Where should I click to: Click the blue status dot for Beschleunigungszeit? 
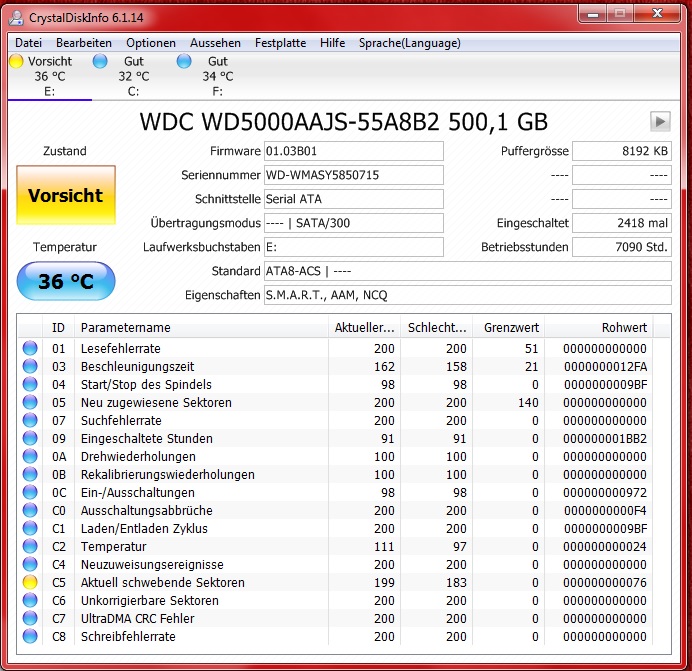pyautogui.click(x=30, y=366)
